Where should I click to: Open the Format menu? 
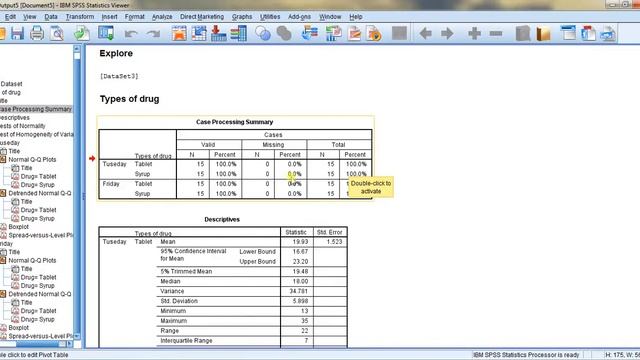135,17
